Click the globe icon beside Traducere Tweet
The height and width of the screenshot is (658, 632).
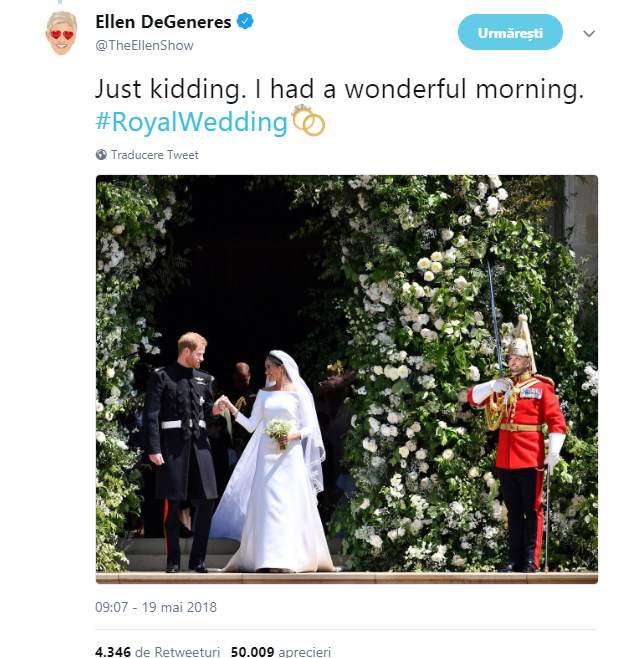pyautogui.click(x=101, y=155)
